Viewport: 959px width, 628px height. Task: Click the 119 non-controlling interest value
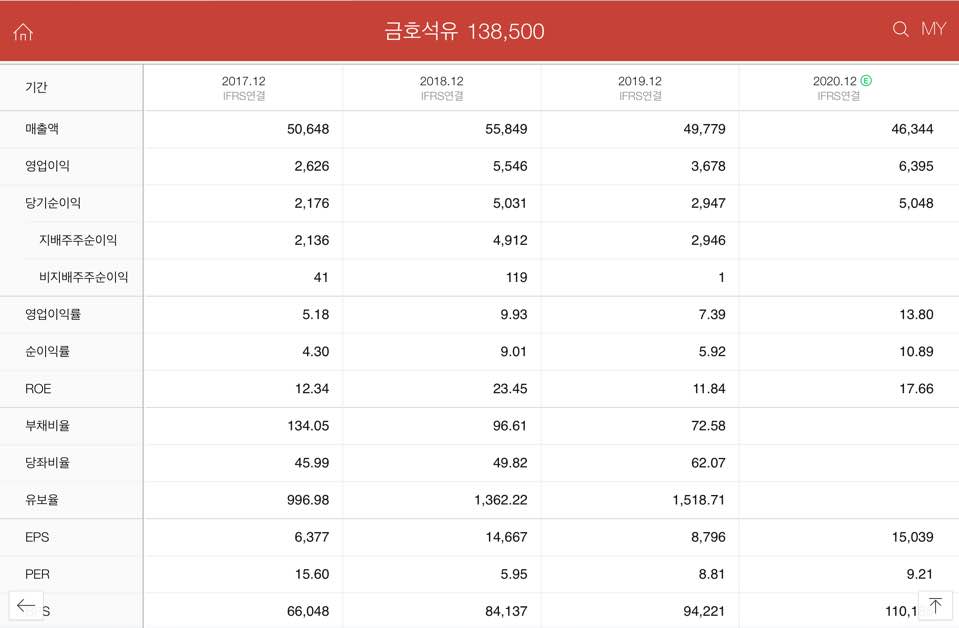click(516, 278)
